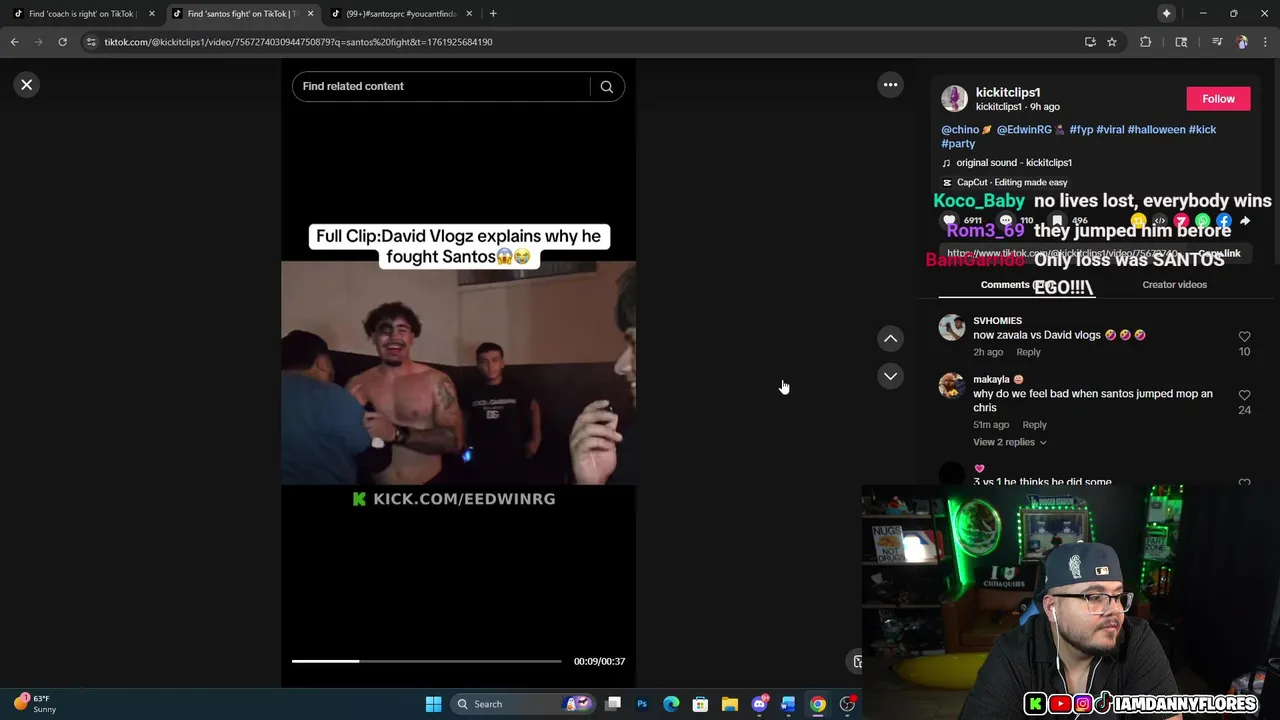1280x720 pixels.
Task: Open Photoshop from taskbar
Action: pos(642,704)
